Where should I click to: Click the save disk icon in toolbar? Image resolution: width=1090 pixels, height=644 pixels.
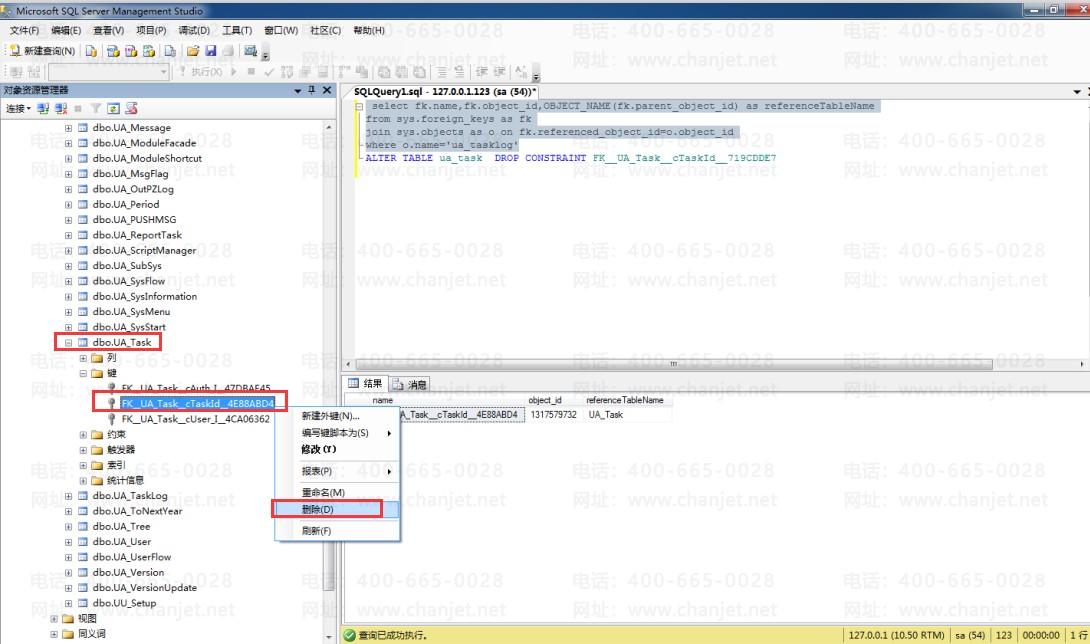tap(211, 51)
